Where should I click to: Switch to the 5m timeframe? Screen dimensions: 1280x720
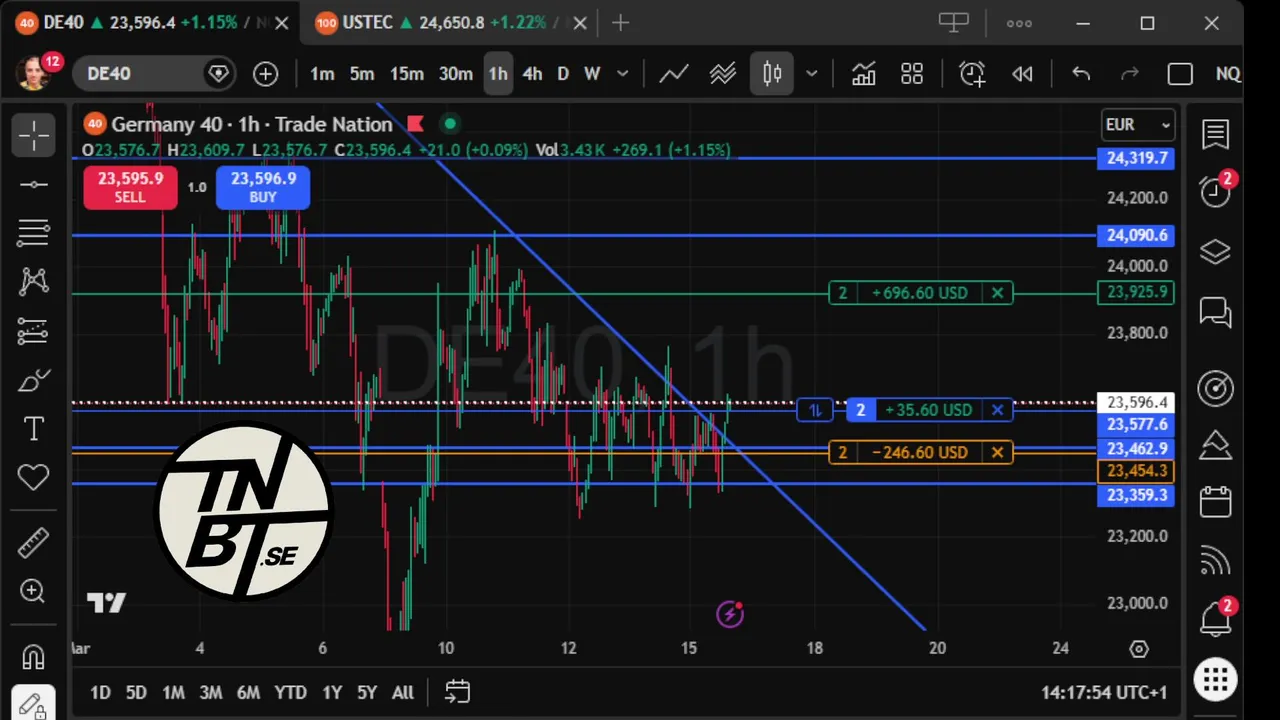(362, 73)
